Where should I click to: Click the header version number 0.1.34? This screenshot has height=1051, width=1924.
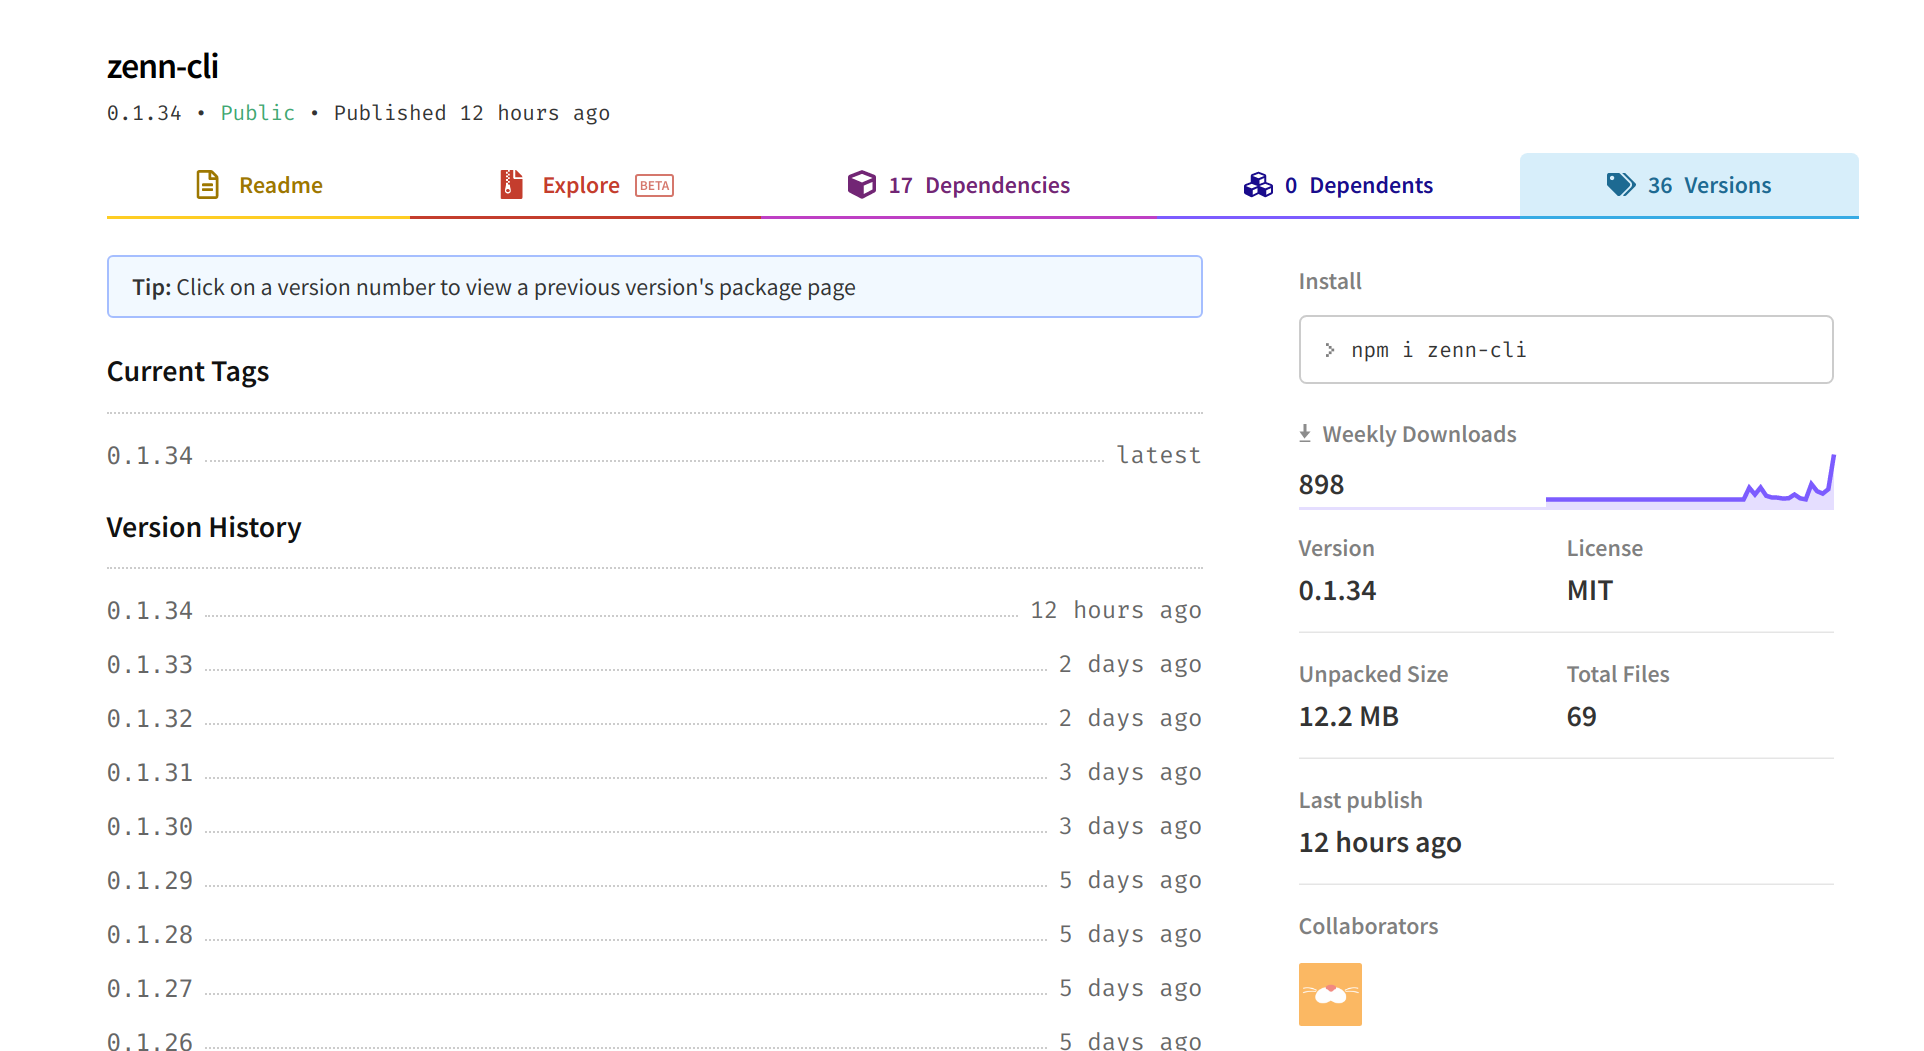click(144, 113)
